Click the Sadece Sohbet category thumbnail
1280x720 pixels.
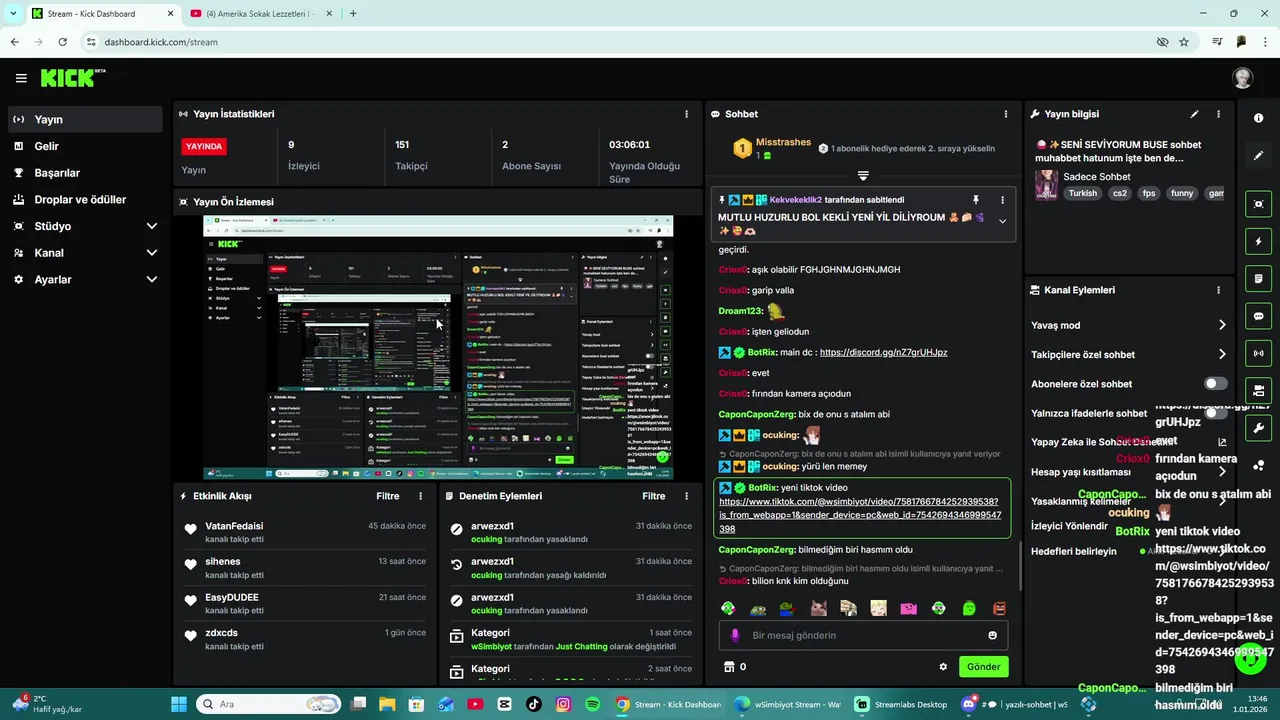point(1046,185)
